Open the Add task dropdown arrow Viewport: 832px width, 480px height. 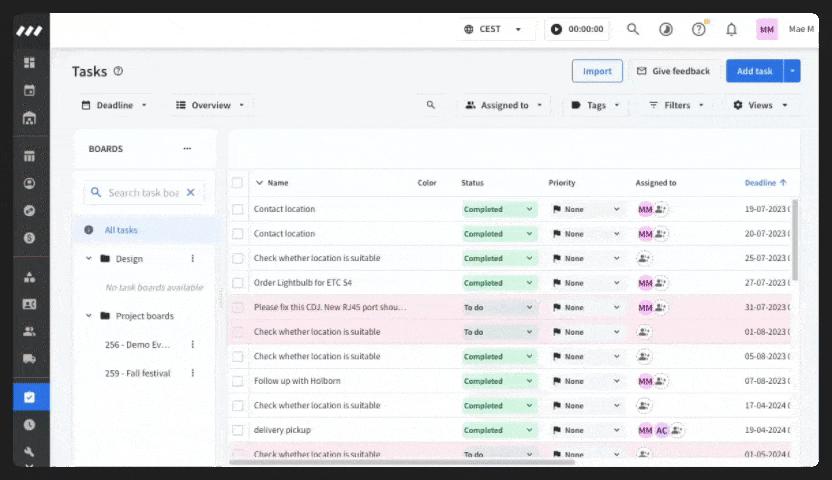click(x=792, y=71)
